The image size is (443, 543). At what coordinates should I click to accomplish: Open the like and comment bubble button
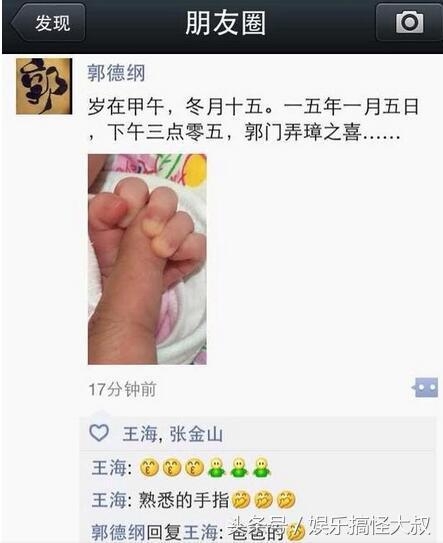point(425,388)
